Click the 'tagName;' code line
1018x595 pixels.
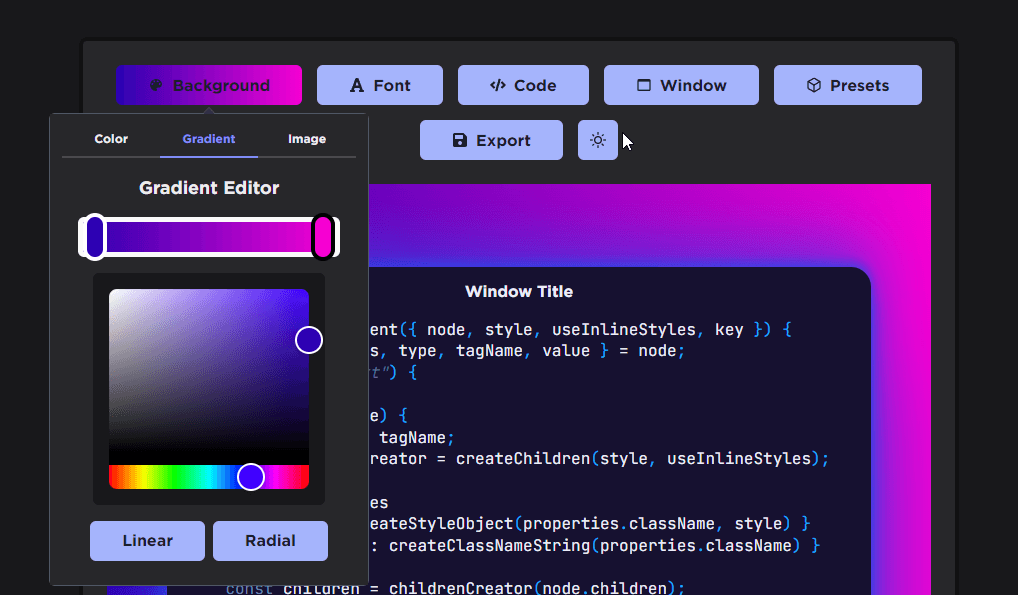pyautogui.click(x=417, y=438)
